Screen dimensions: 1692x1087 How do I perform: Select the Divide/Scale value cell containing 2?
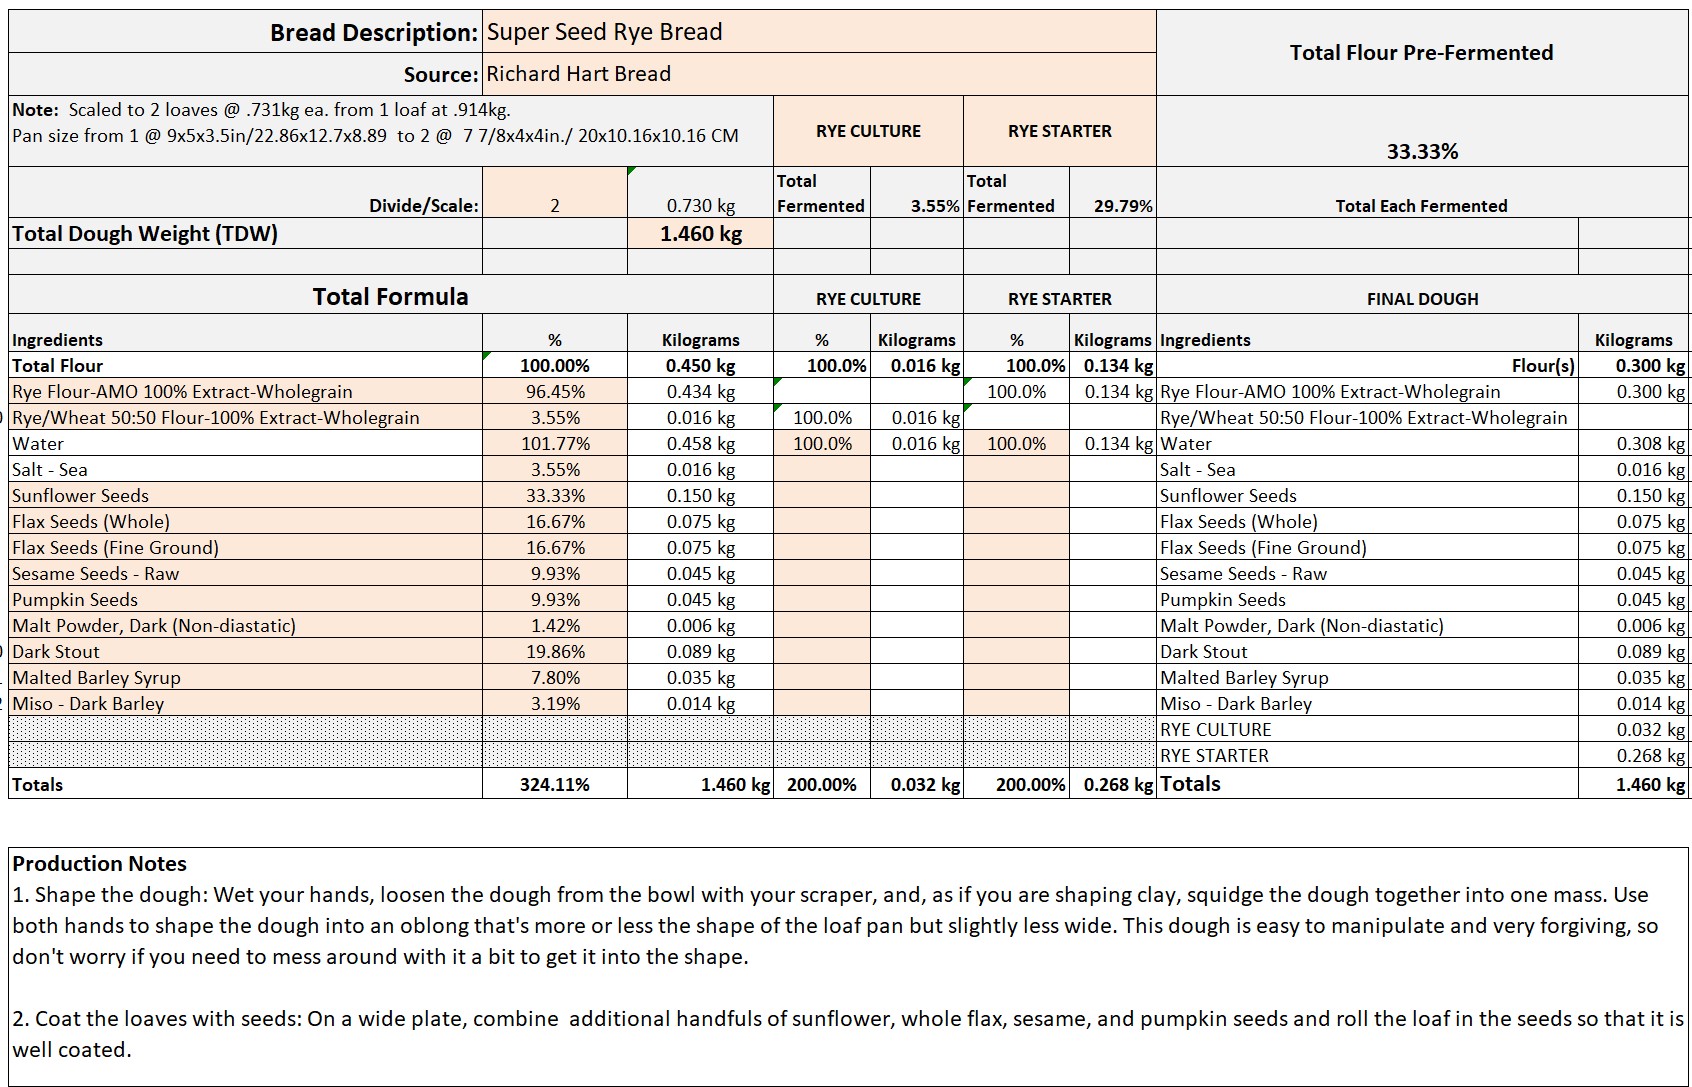tap(554, 205)
